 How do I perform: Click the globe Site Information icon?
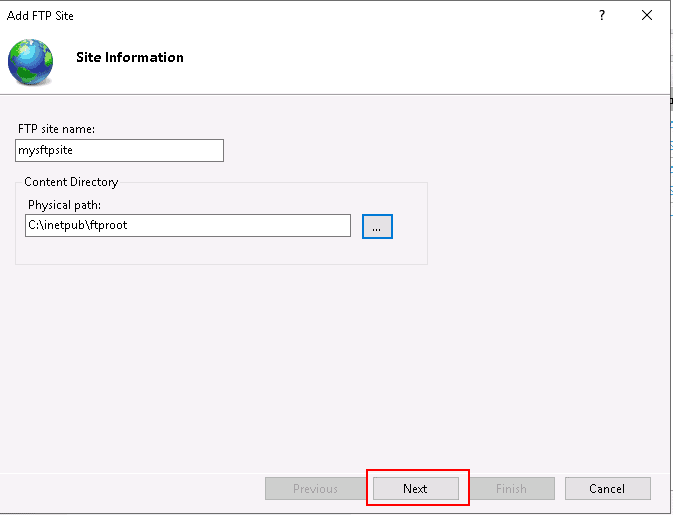30,61
